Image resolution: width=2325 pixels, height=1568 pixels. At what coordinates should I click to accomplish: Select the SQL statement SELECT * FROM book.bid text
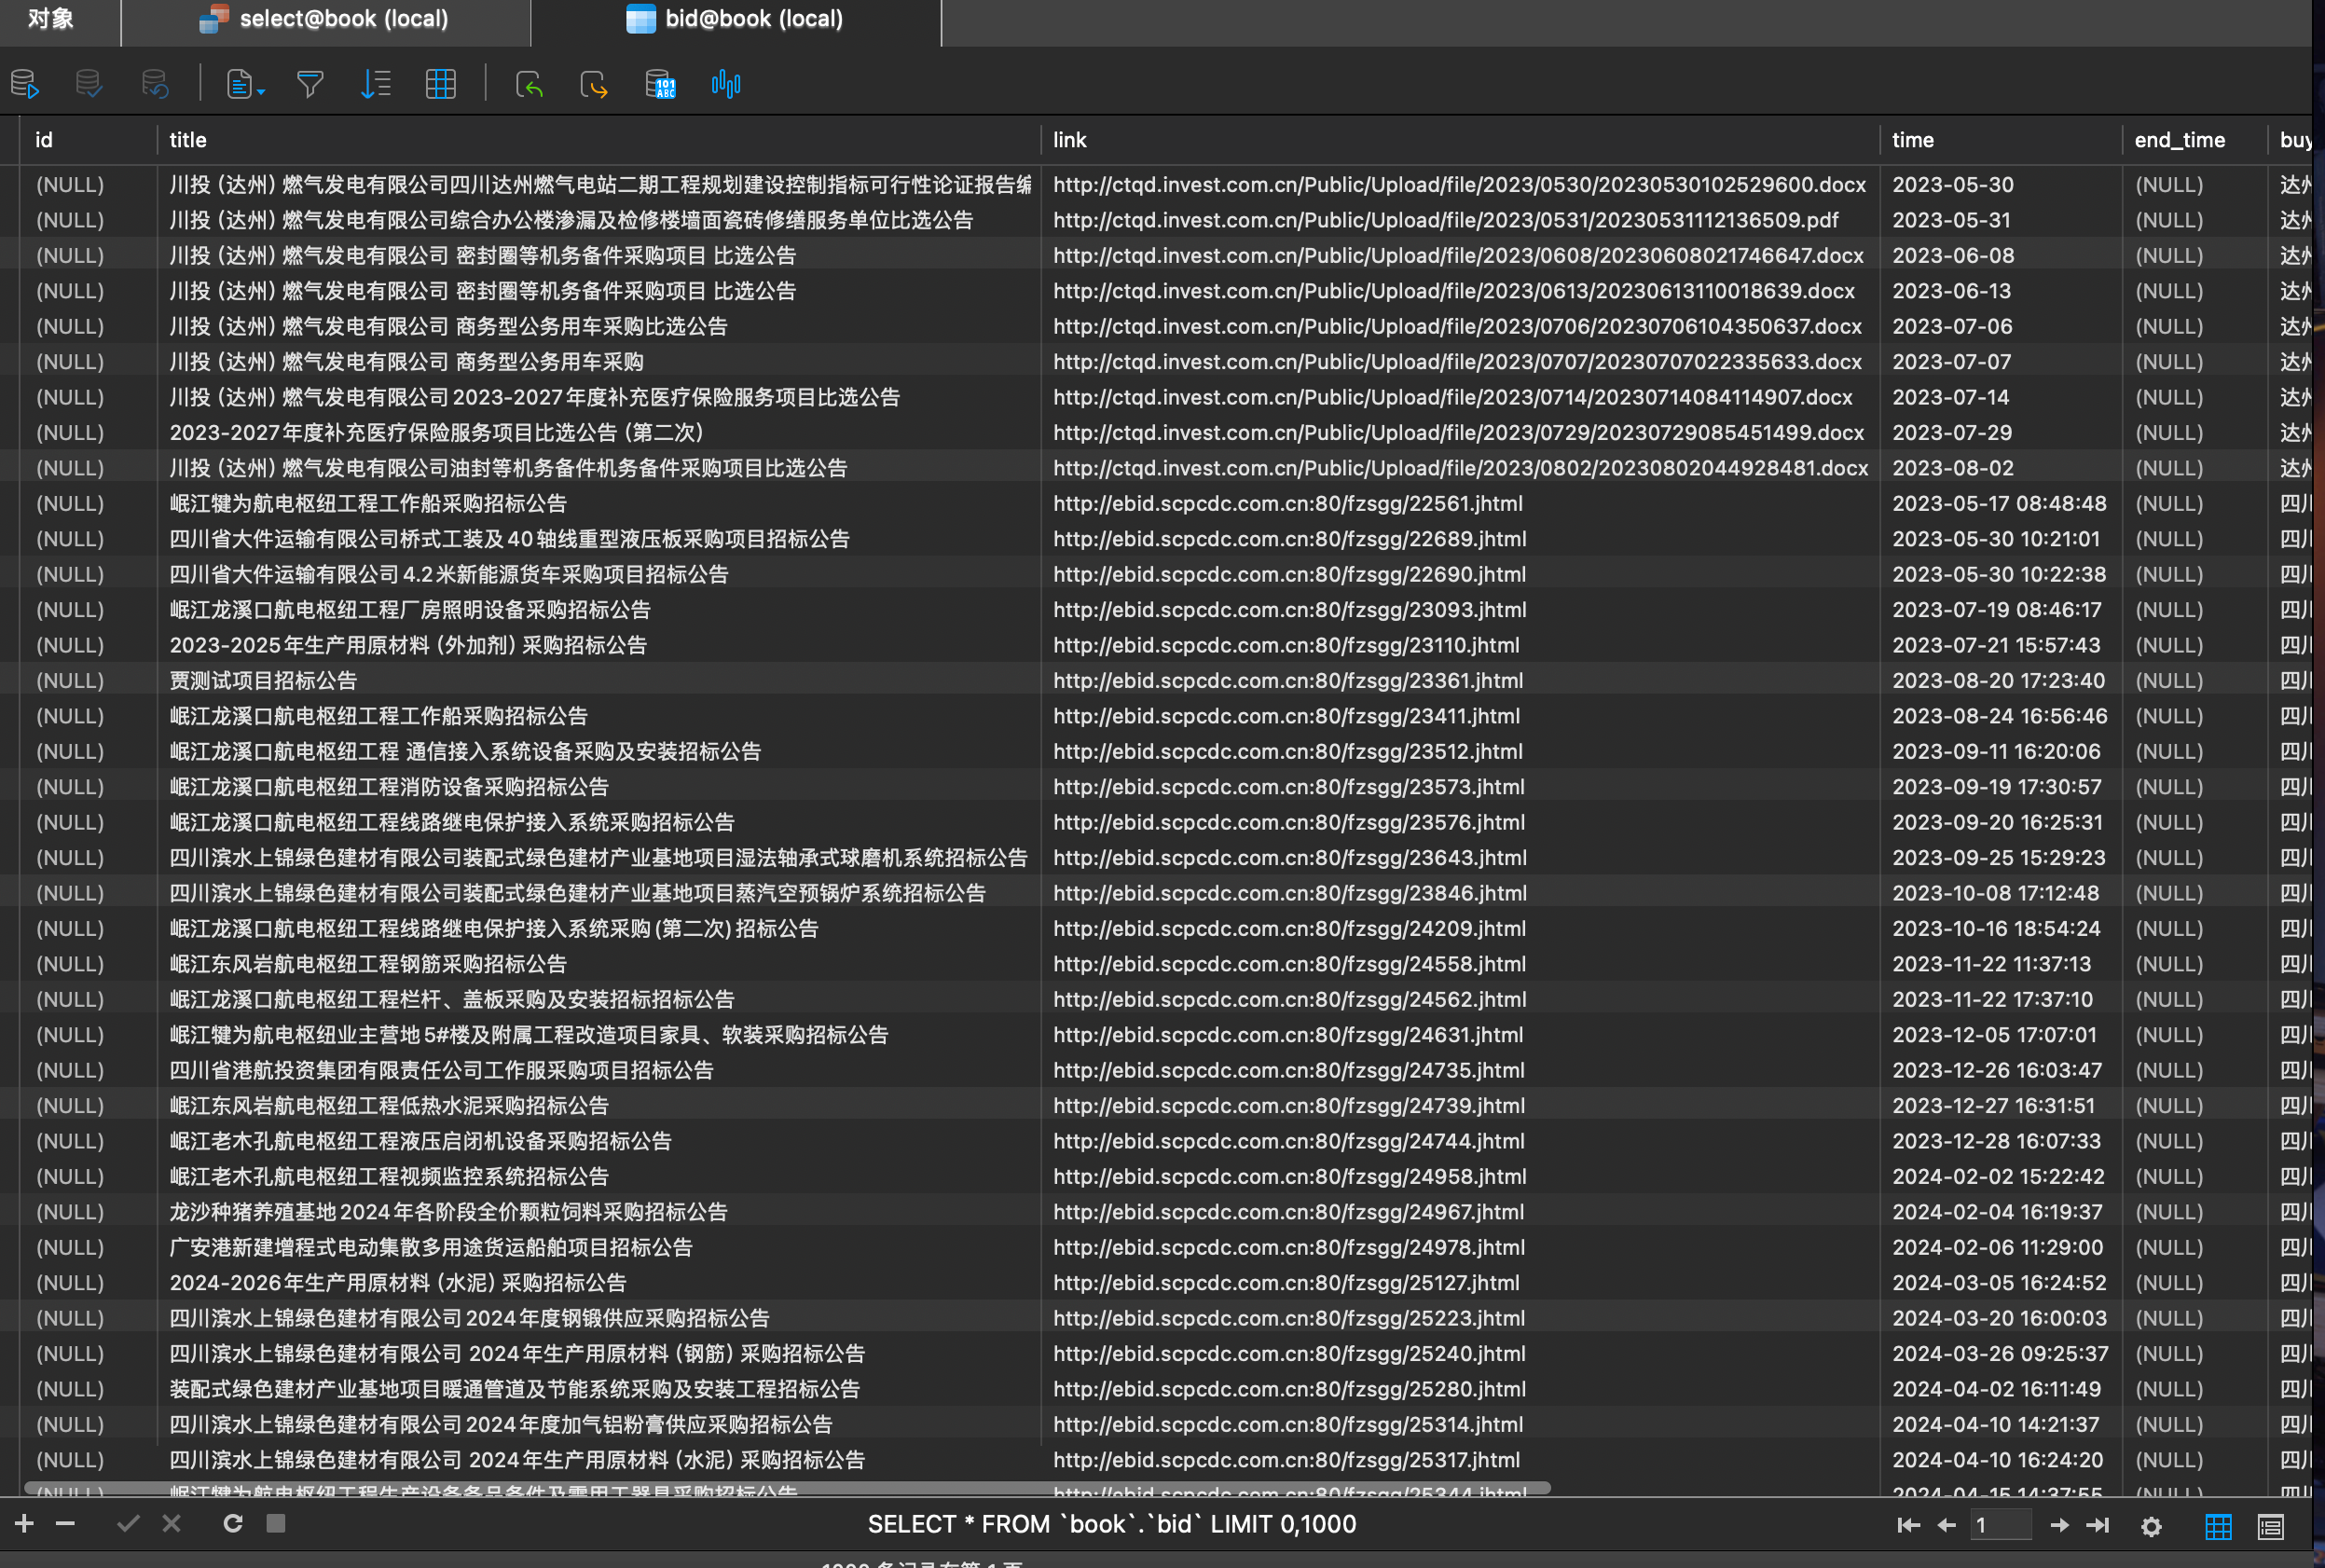point(1111,1524)
